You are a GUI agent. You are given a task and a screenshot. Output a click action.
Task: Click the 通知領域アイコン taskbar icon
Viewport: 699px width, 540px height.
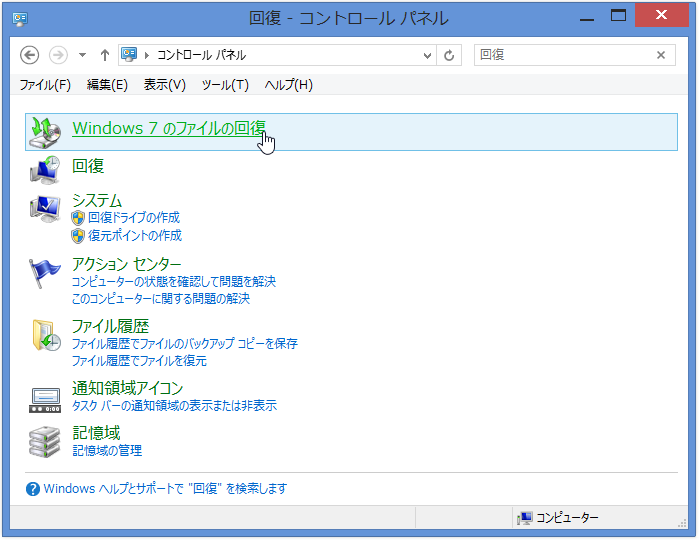[x=45, y=400]
